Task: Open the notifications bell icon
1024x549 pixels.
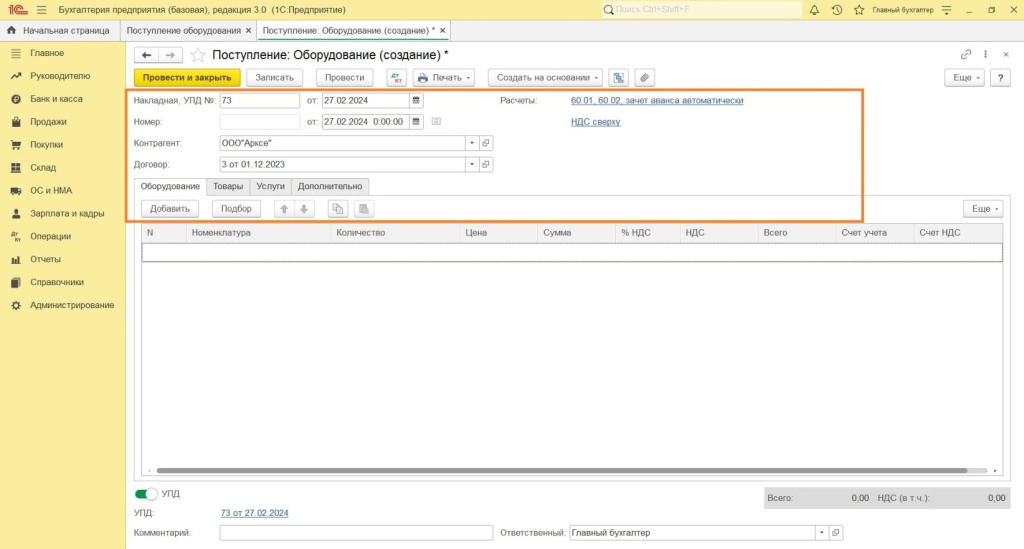Action: [x=814, y=9]
